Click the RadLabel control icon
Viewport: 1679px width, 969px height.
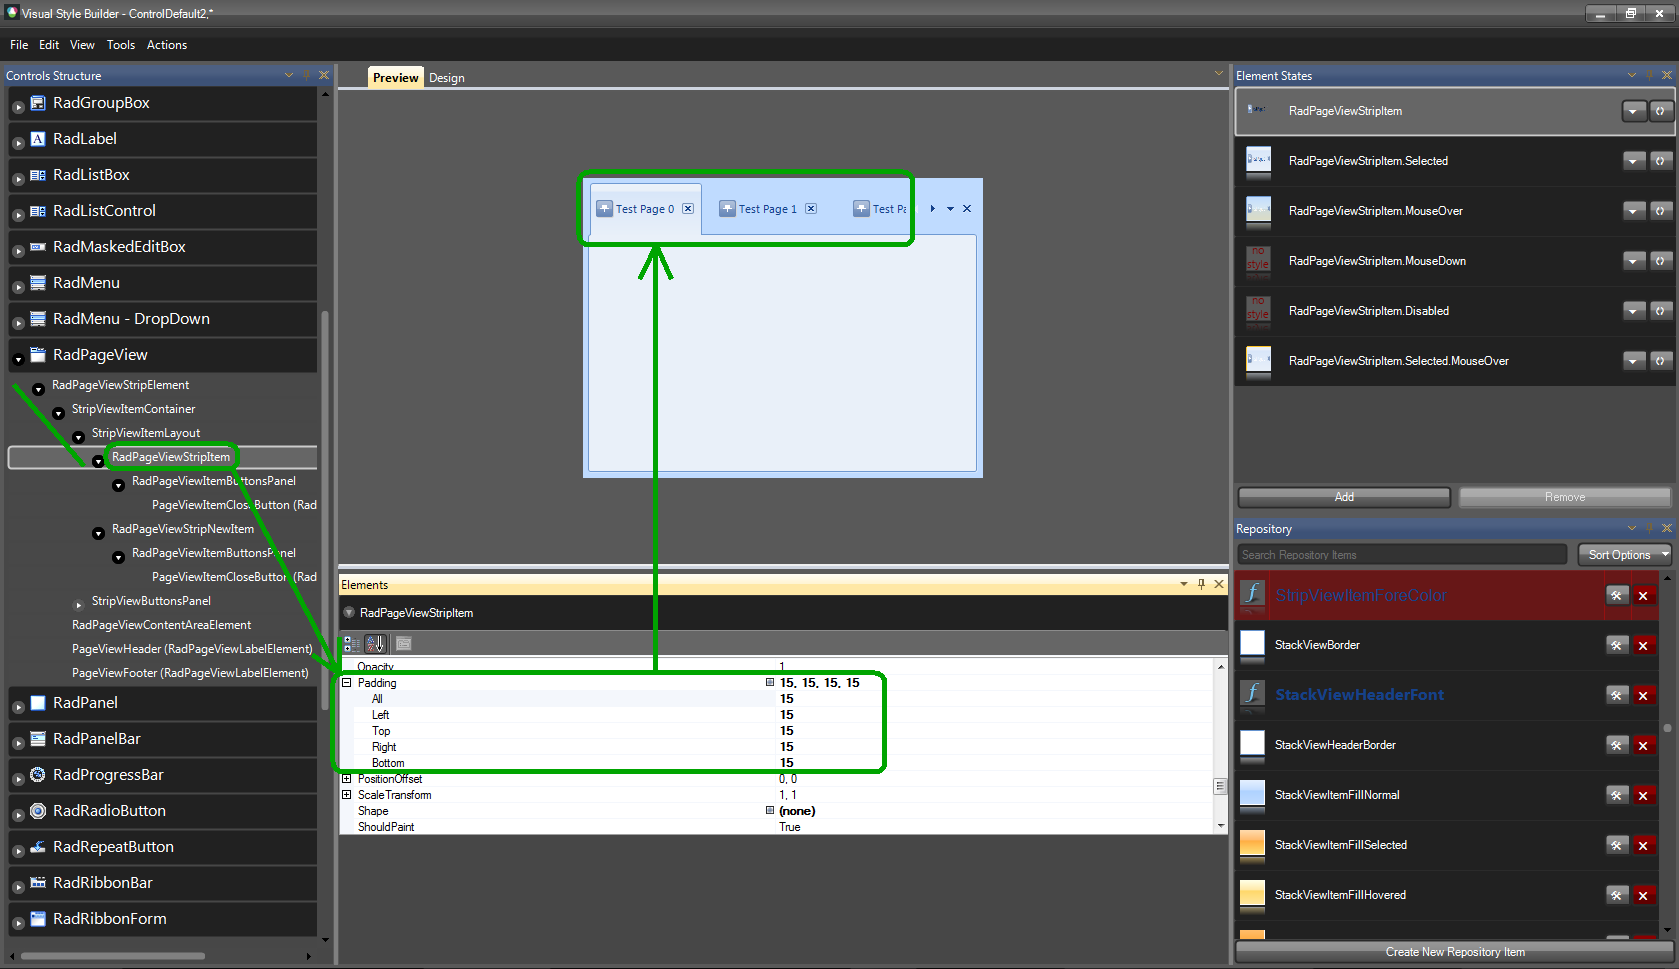pyautogui.click(x=38, y=139)
